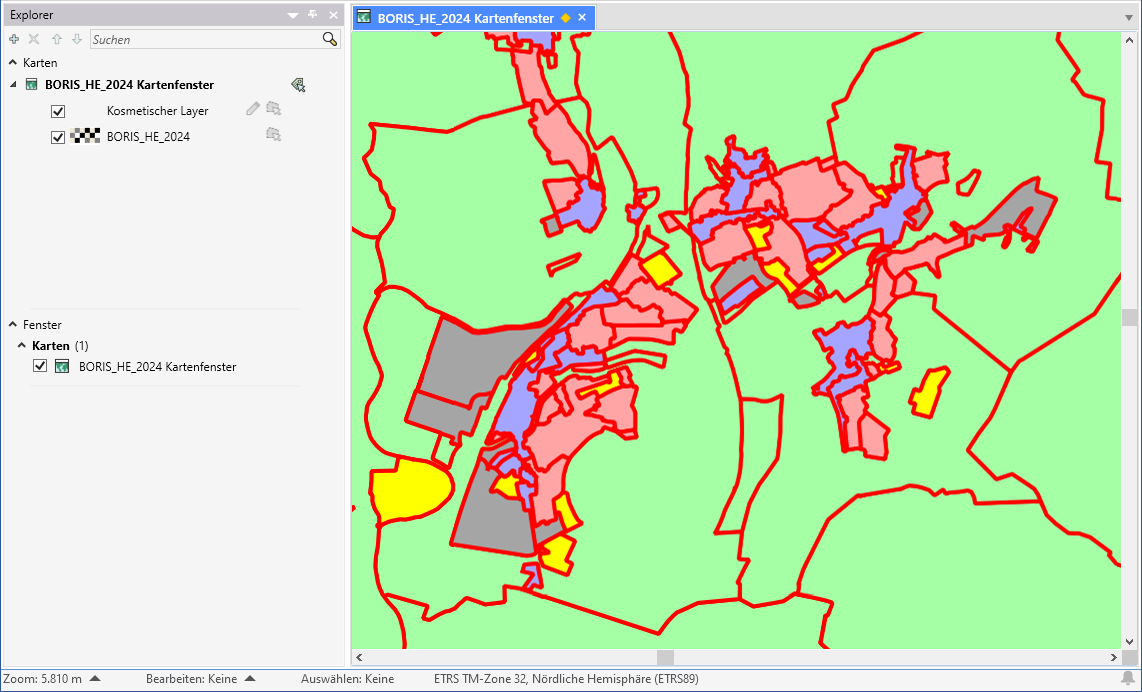This screenshot has width=1142, height=692.
Task: Click the notification bell in status bar
Action: pos(1128,679)
